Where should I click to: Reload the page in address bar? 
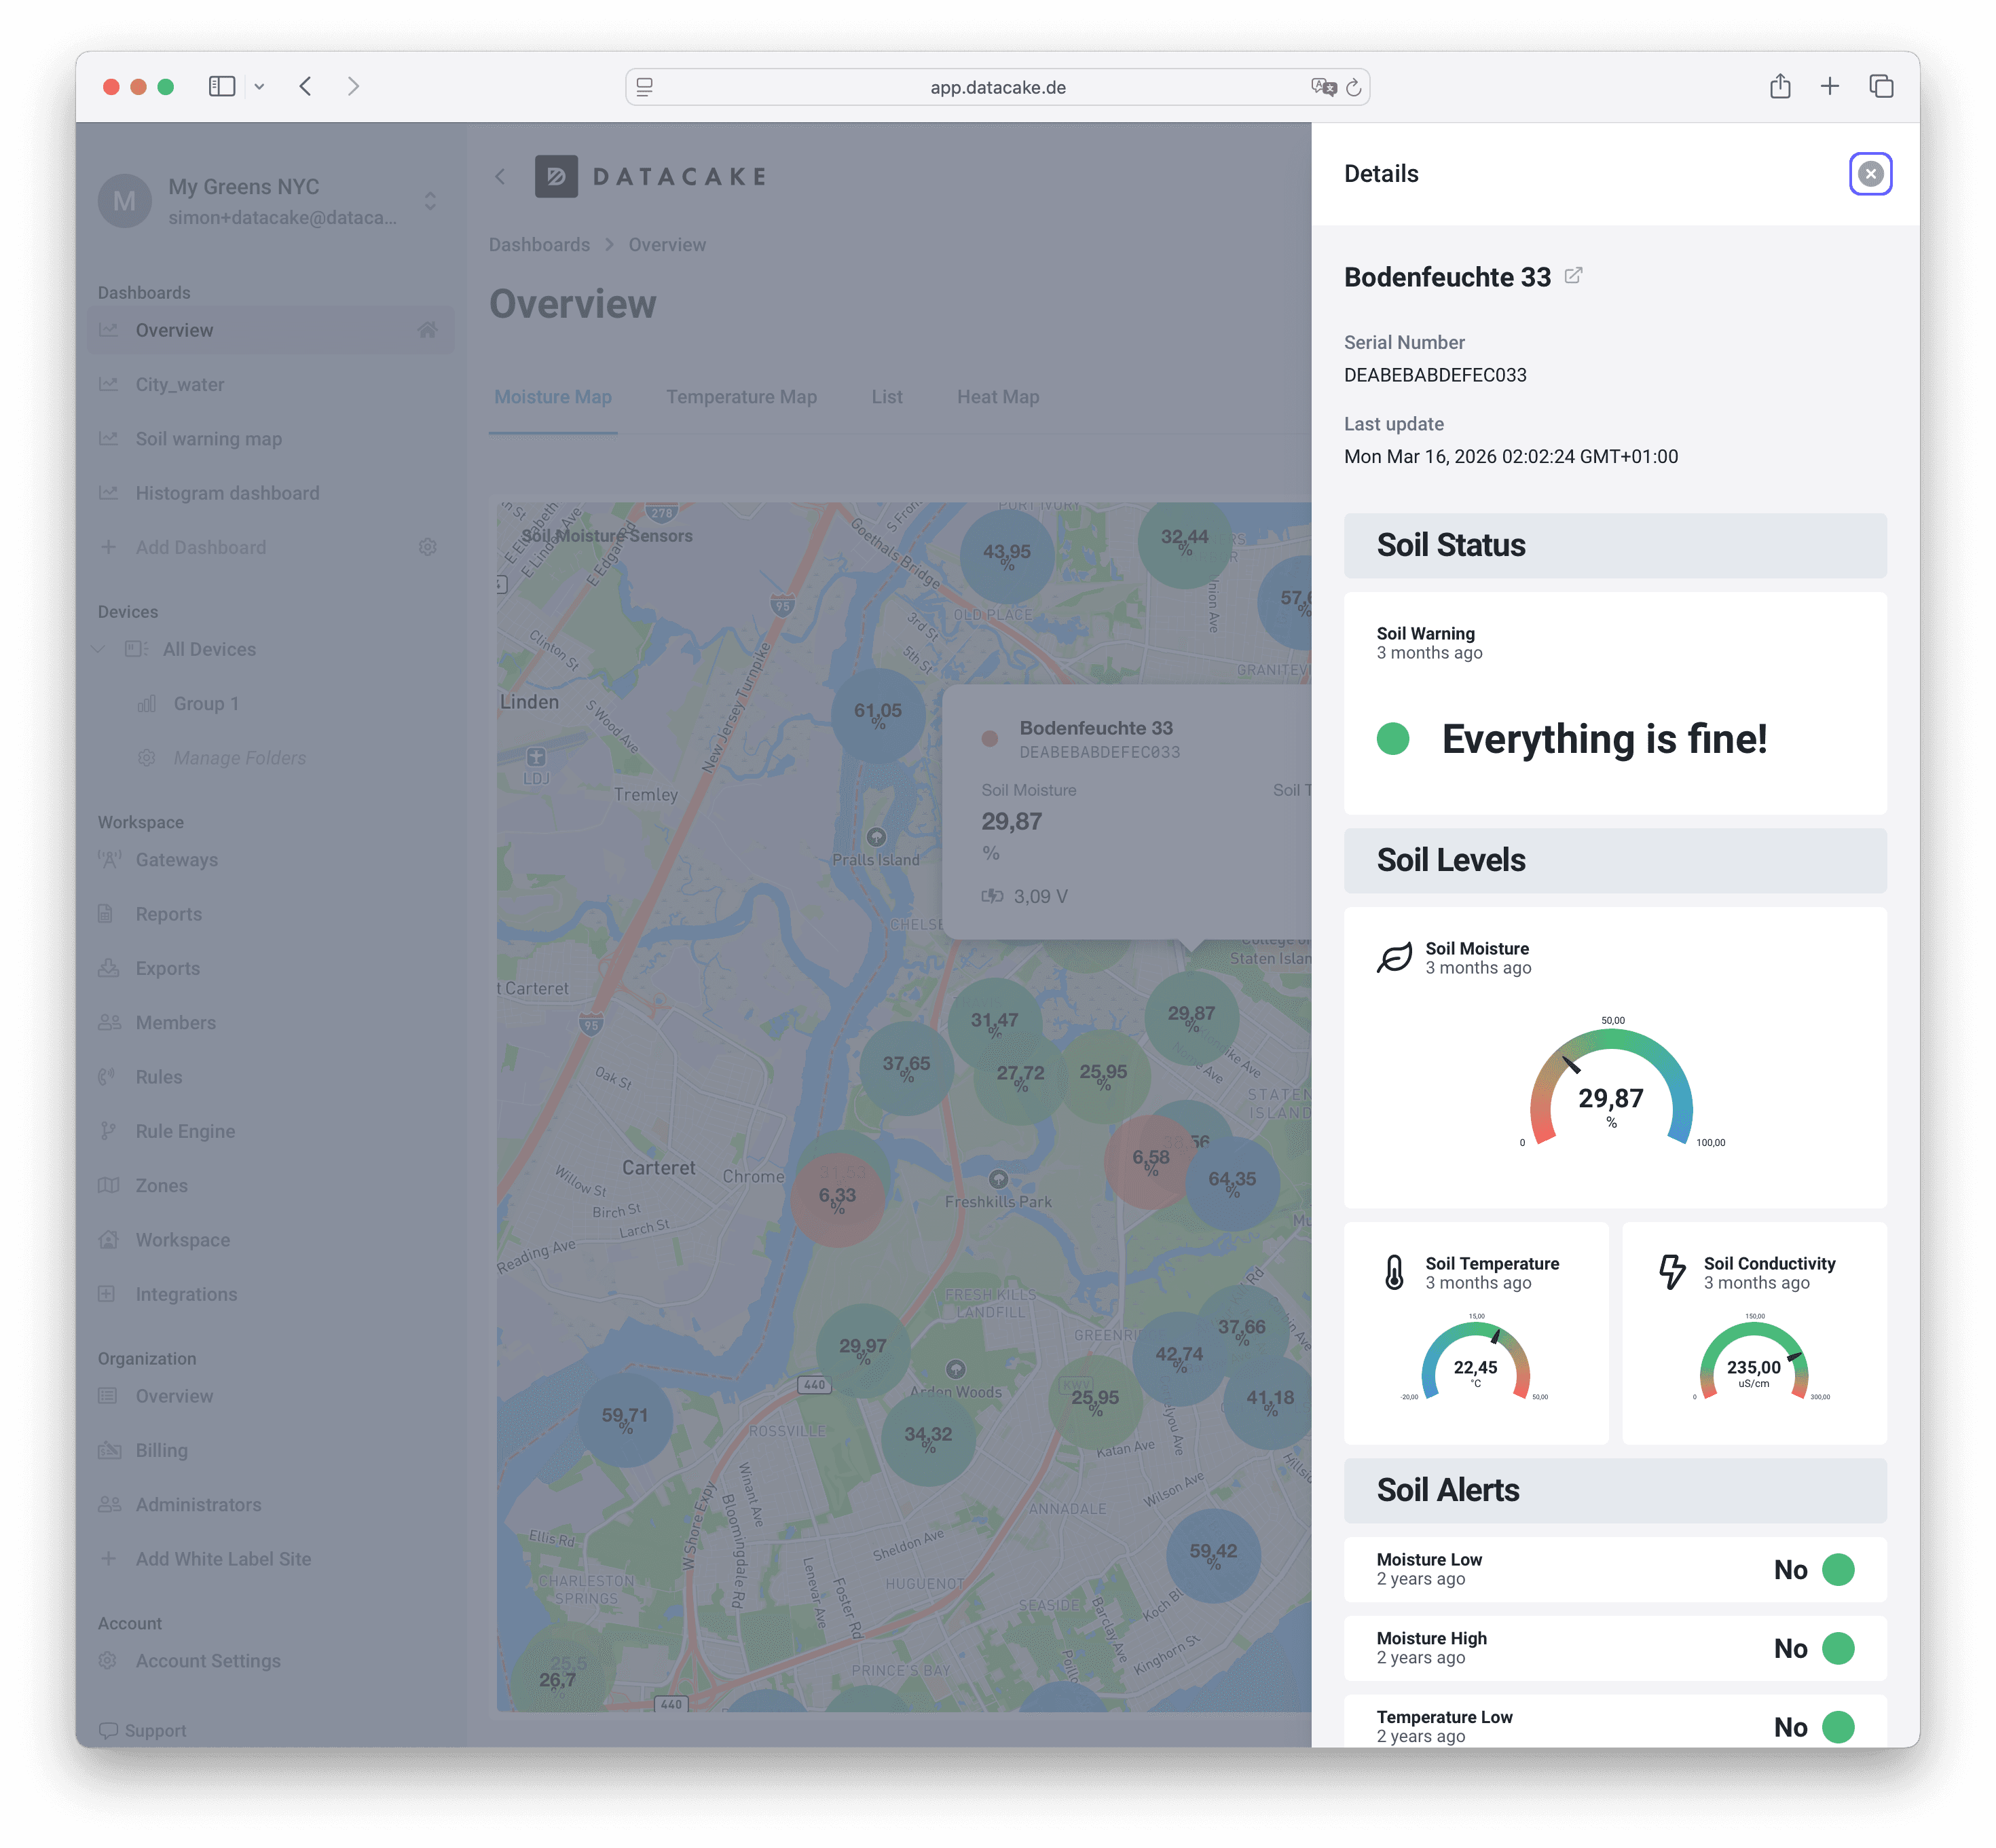tap(1353, 88)
